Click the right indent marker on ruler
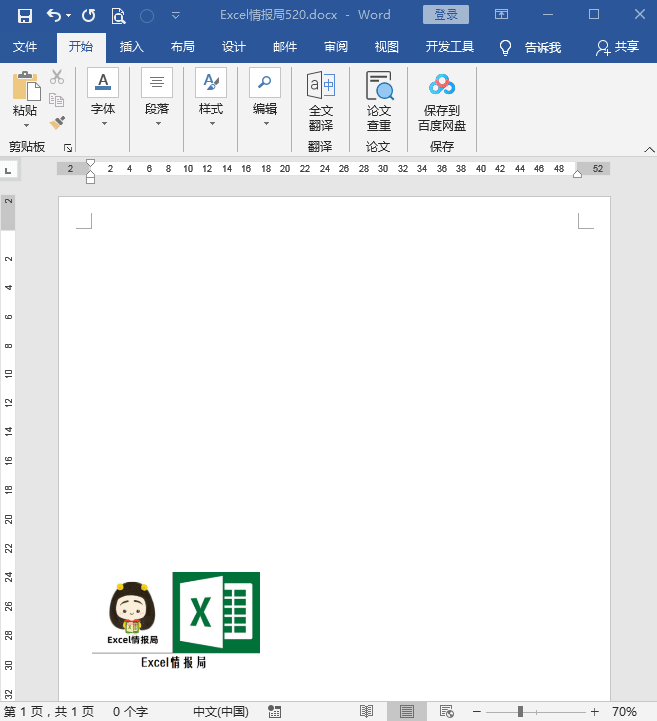The image size is (657, 721). tap(577, 174)
